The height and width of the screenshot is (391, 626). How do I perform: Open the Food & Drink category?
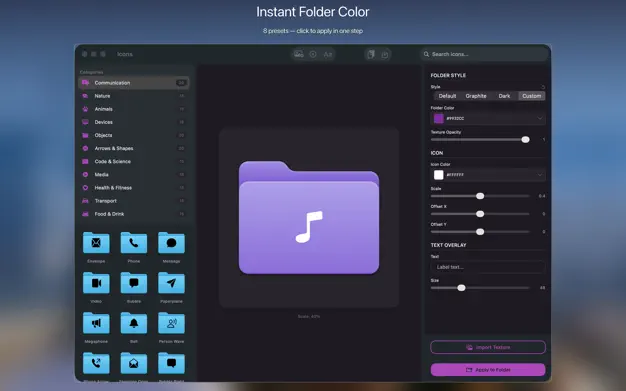point(133,214)
